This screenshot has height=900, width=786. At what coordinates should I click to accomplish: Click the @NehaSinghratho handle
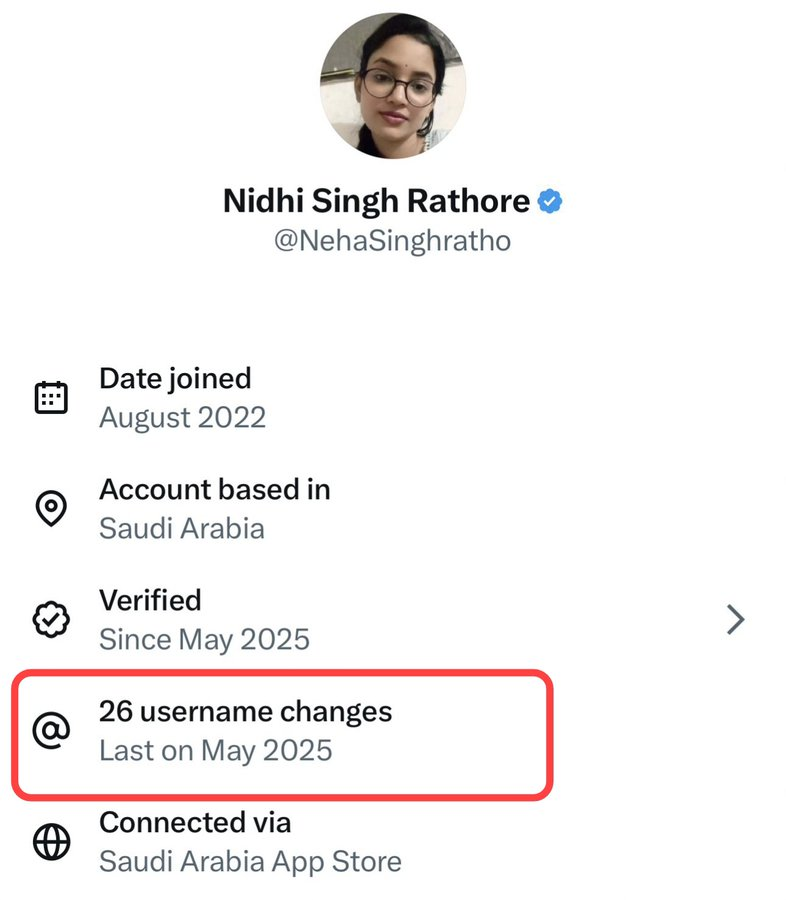click(392, 240)
